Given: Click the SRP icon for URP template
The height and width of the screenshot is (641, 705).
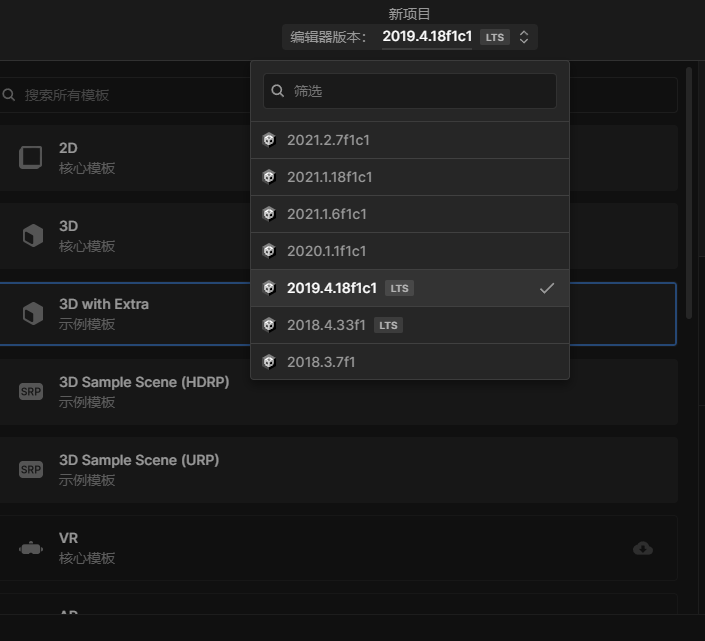Looking at the screenshot, I should (31, 469).
